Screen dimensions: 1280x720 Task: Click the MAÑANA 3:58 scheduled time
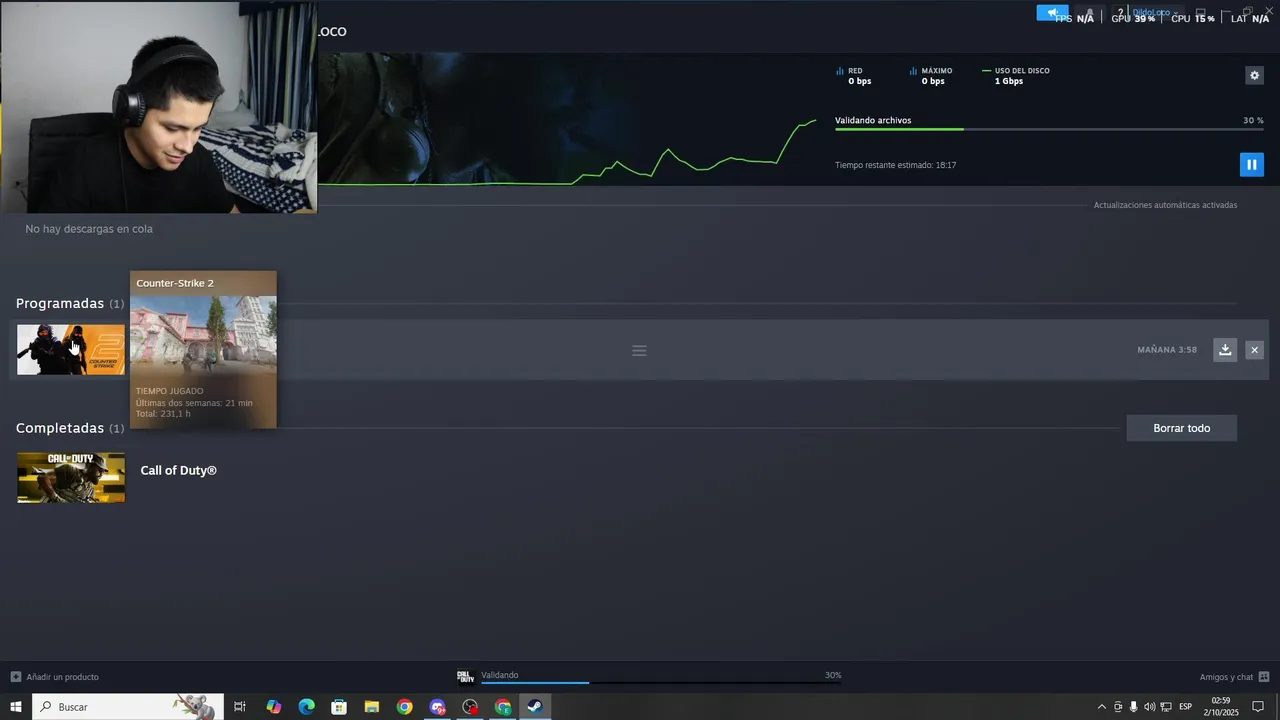1167,350
